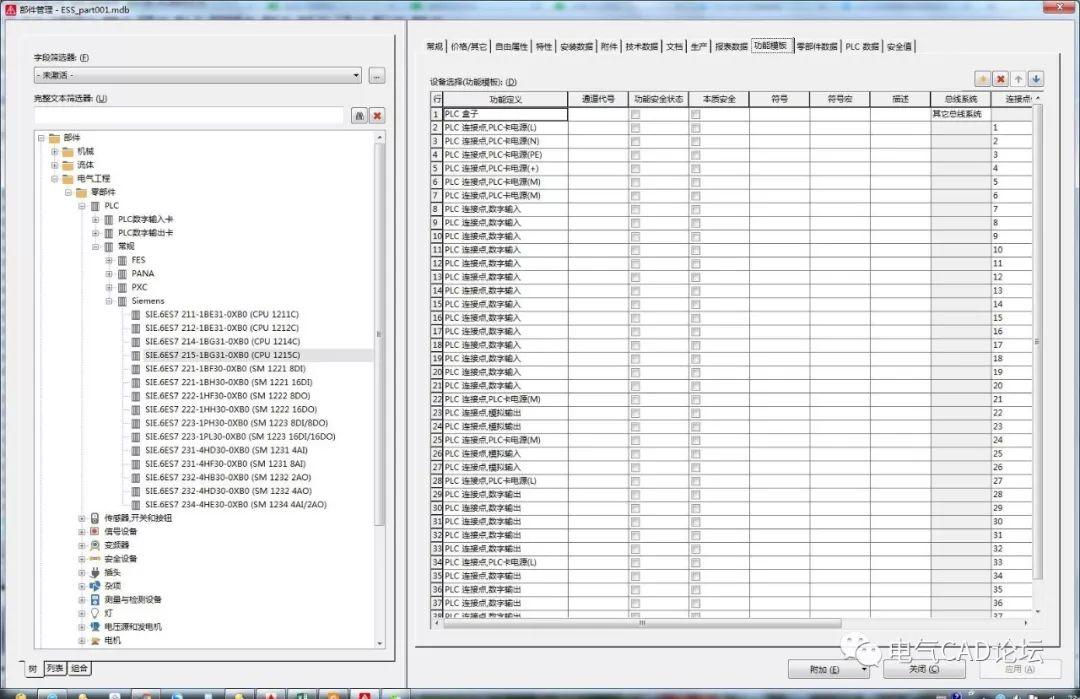Viewport: 1080px width, 699px height.
Task: Switch to the PLC 数据 tab
Action: coord(862,47)
